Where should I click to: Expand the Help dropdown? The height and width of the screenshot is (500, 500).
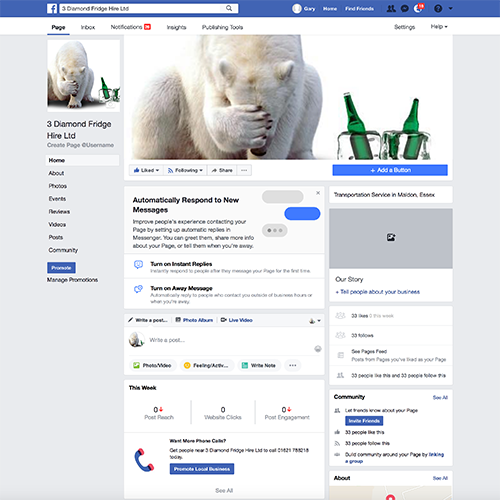tap(439, 26)
